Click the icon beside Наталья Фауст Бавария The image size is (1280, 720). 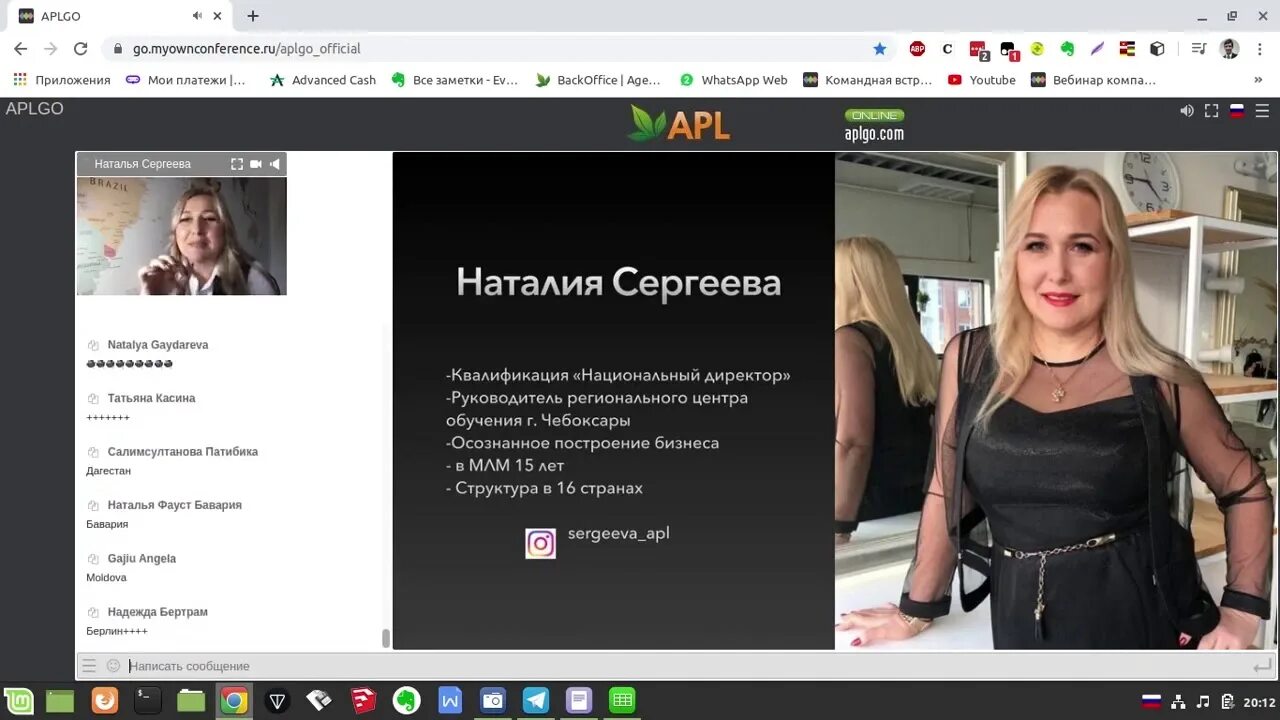pos(93,506)
